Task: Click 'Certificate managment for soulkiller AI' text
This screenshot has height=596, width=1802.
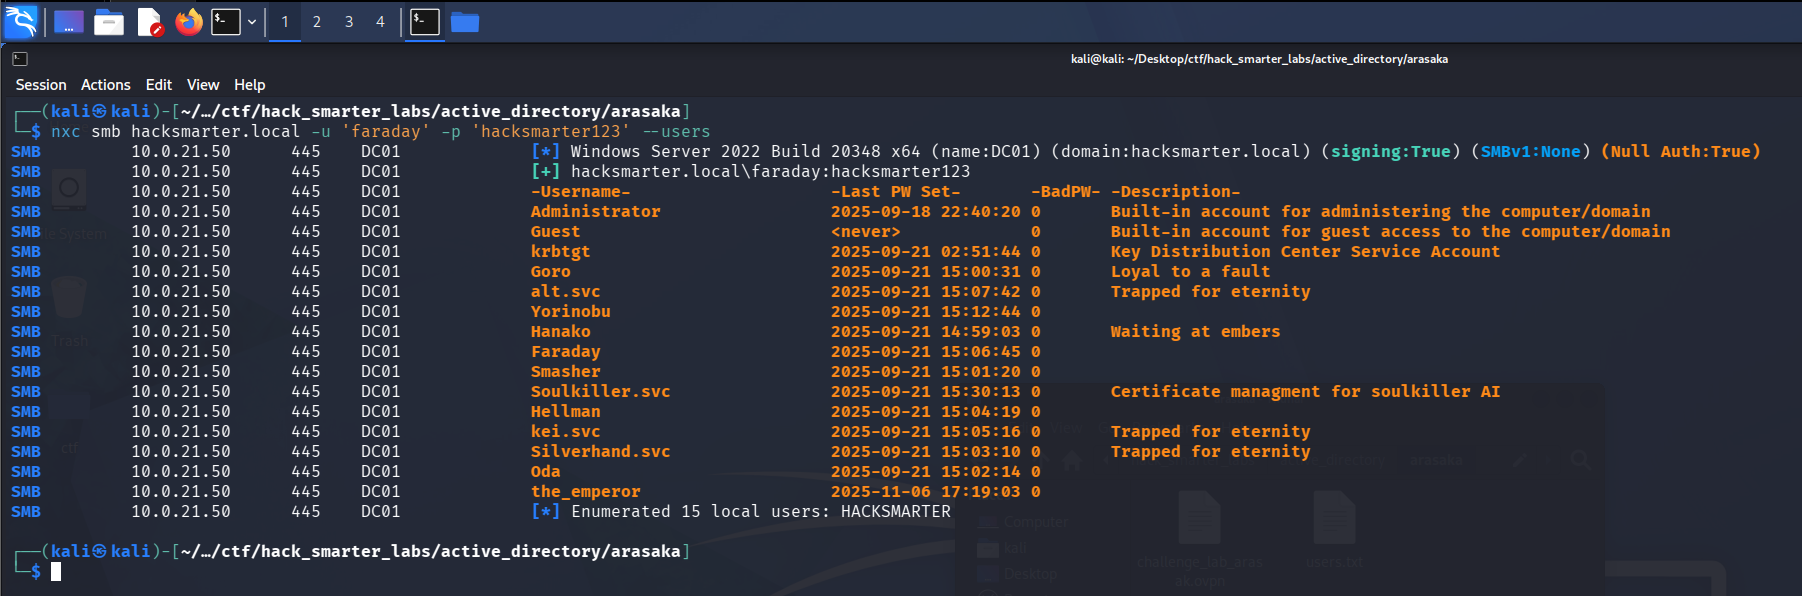Action: (x=1305, y=391)
